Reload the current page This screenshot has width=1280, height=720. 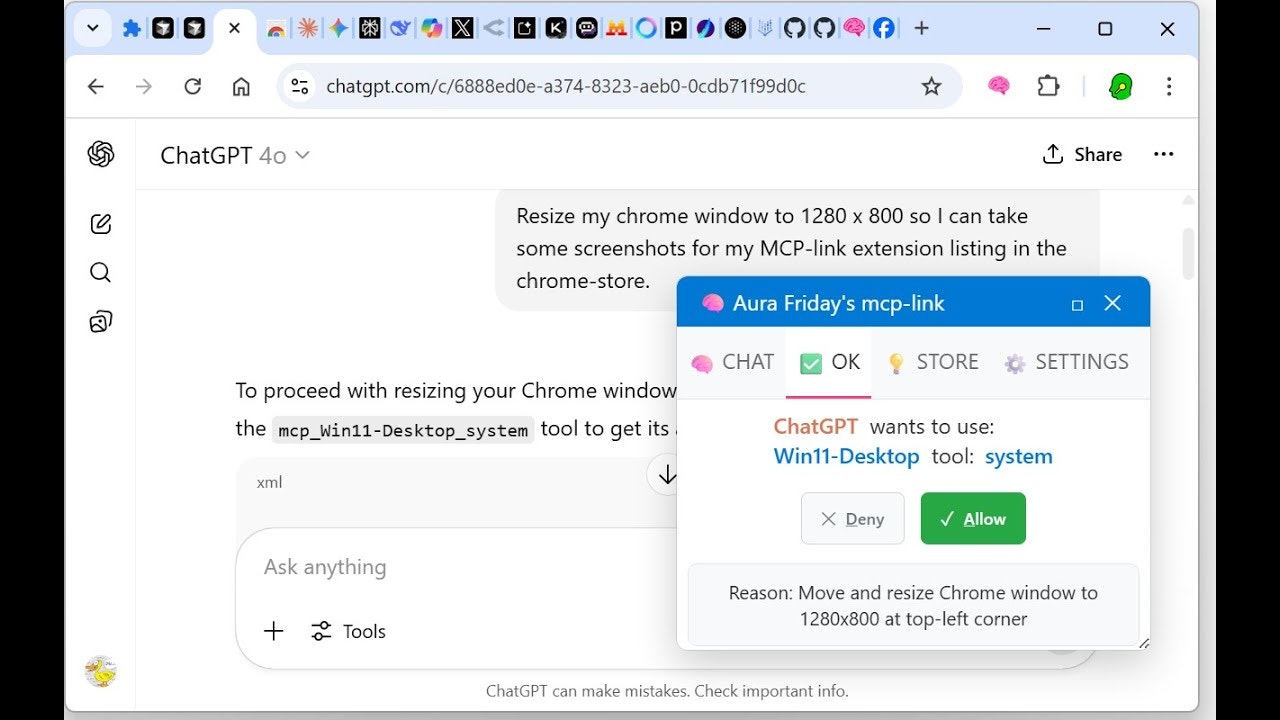(x=193, y=87)
